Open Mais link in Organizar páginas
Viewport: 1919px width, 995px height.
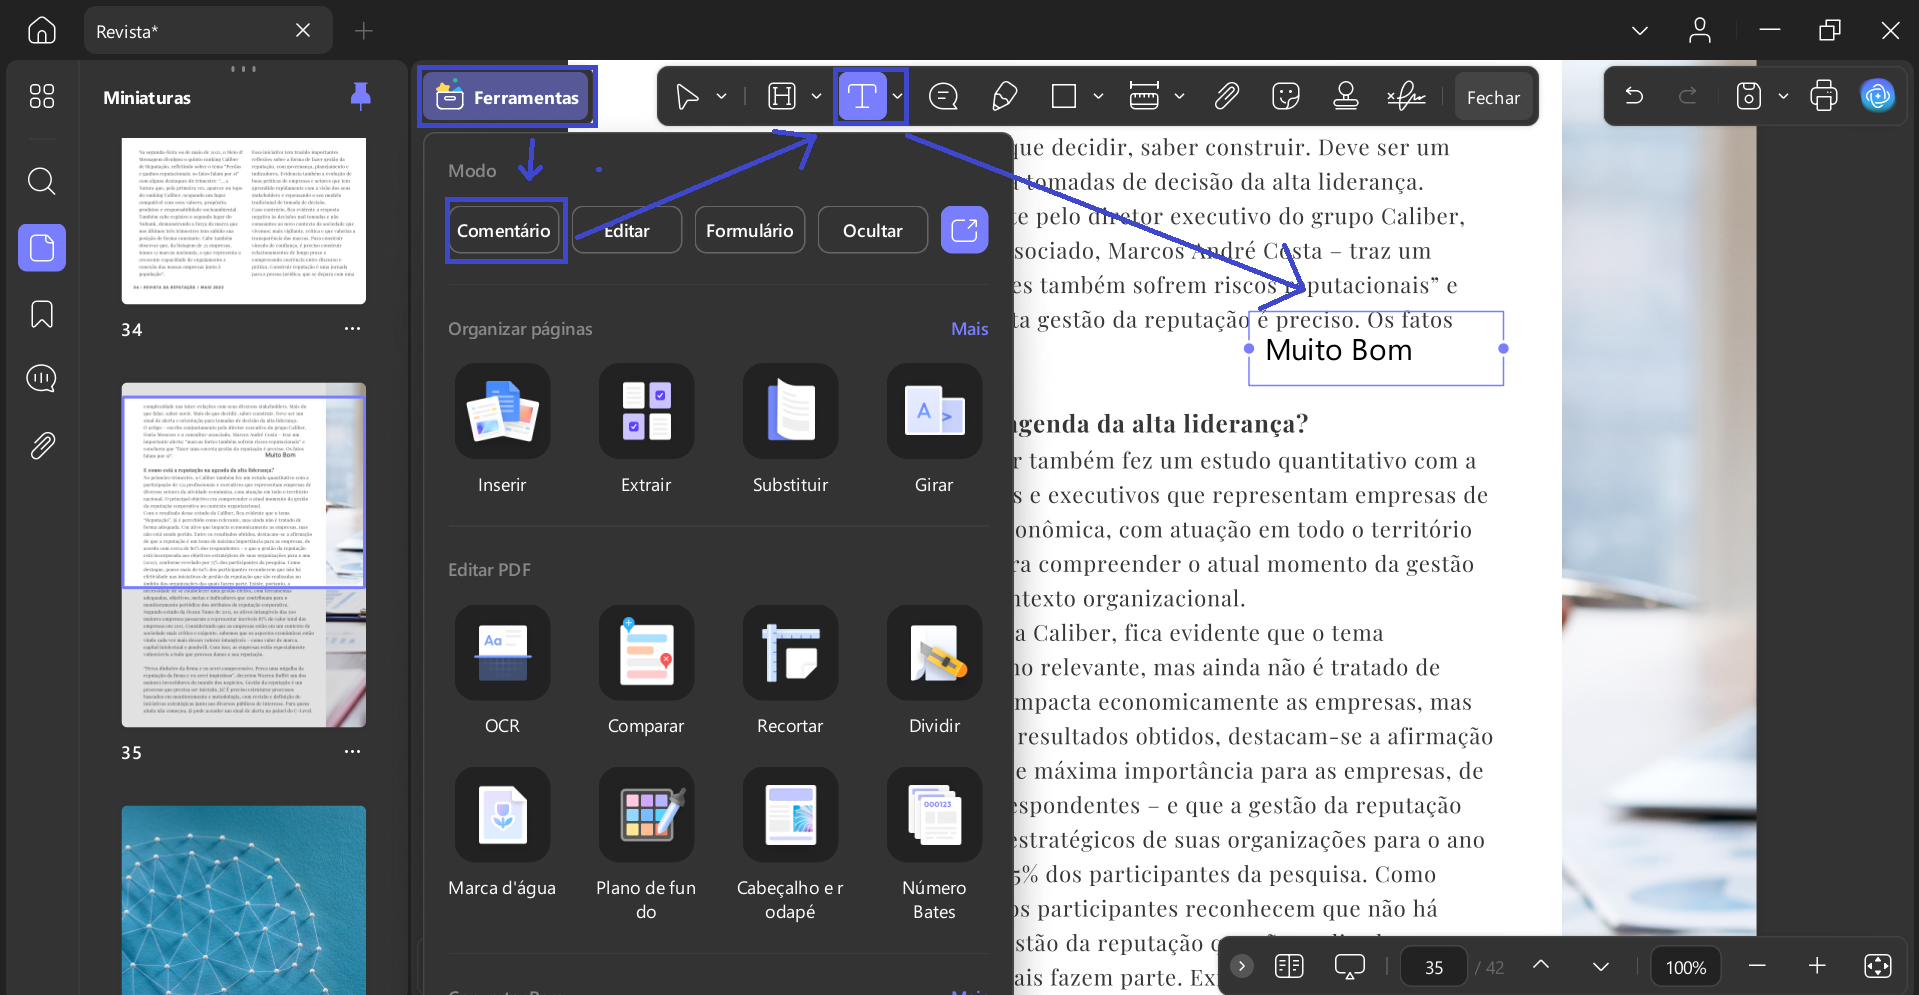coord(970,329)
